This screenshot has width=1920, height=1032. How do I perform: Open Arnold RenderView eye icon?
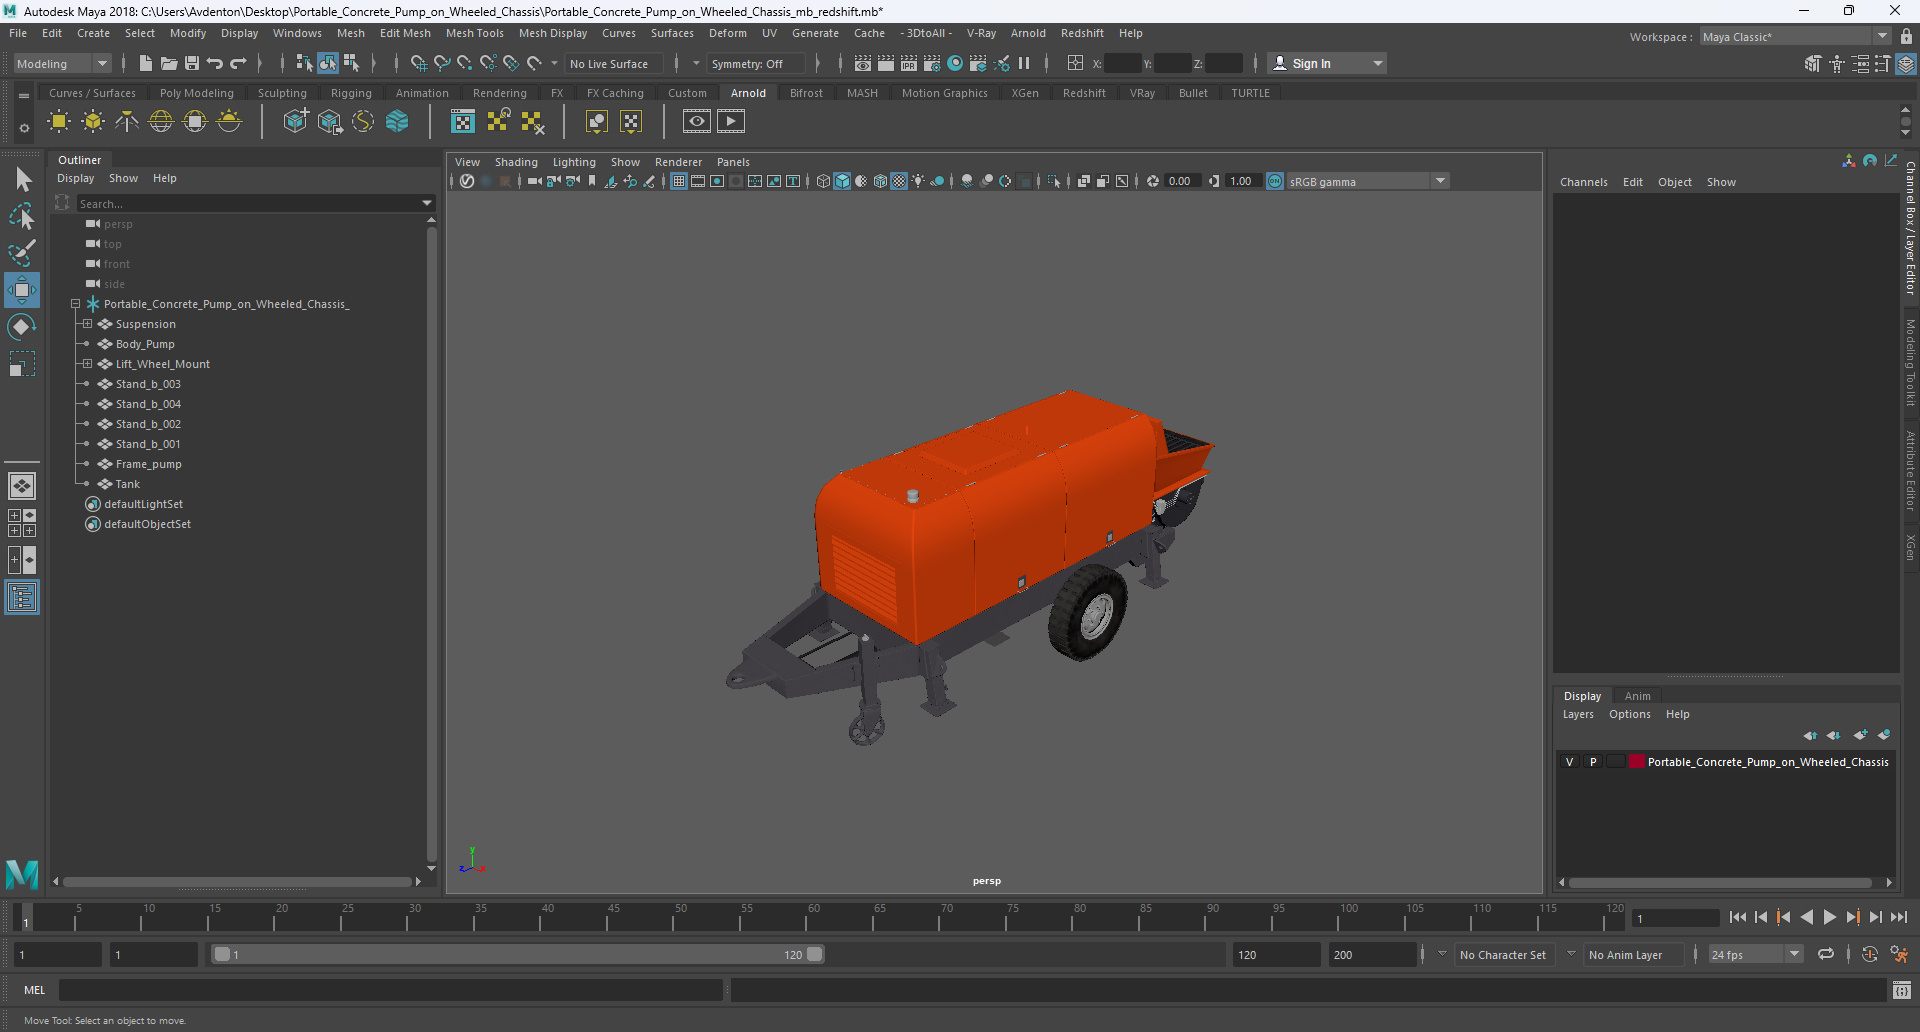697,122
